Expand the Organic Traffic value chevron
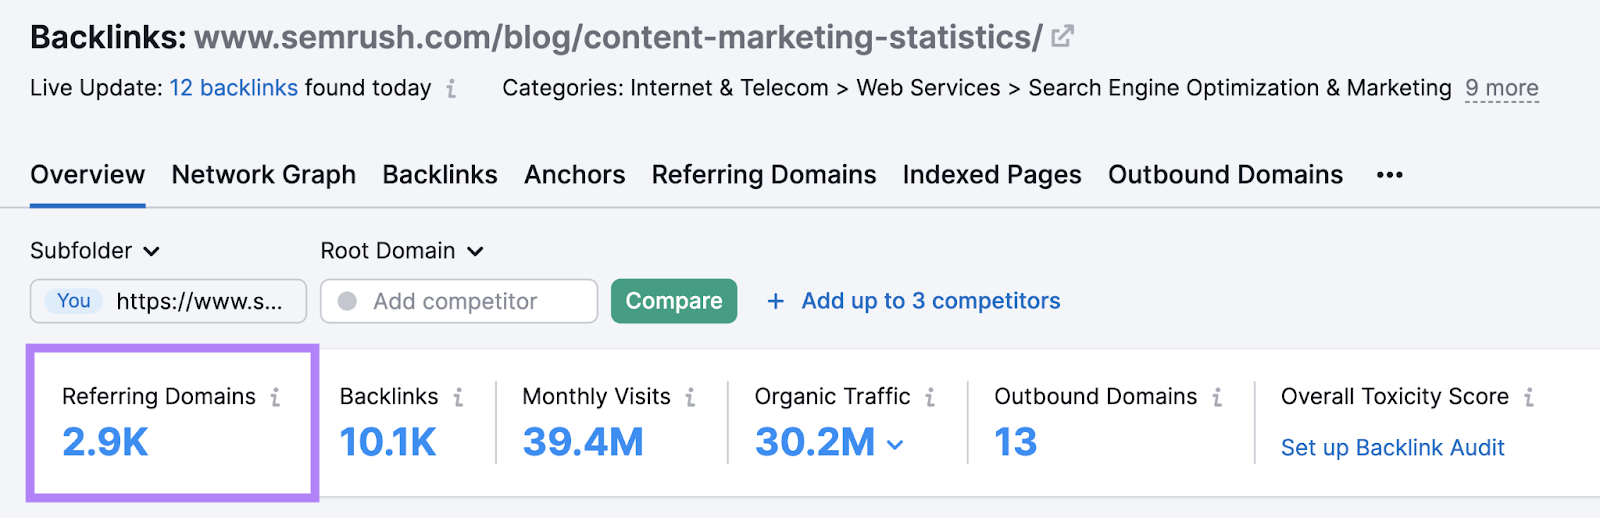 pyautogui.click(x=895, y=444)
